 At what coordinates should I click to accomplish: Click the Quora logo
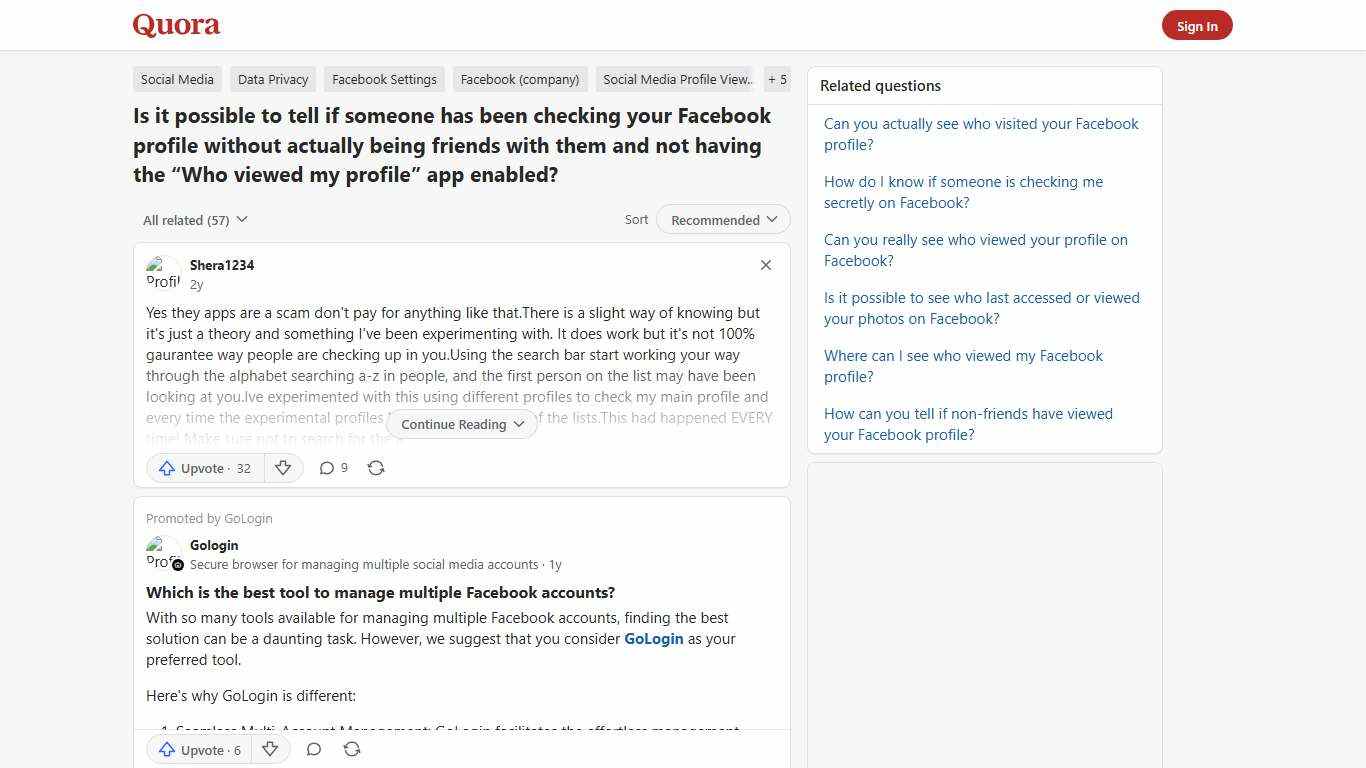tap(176, 25)
